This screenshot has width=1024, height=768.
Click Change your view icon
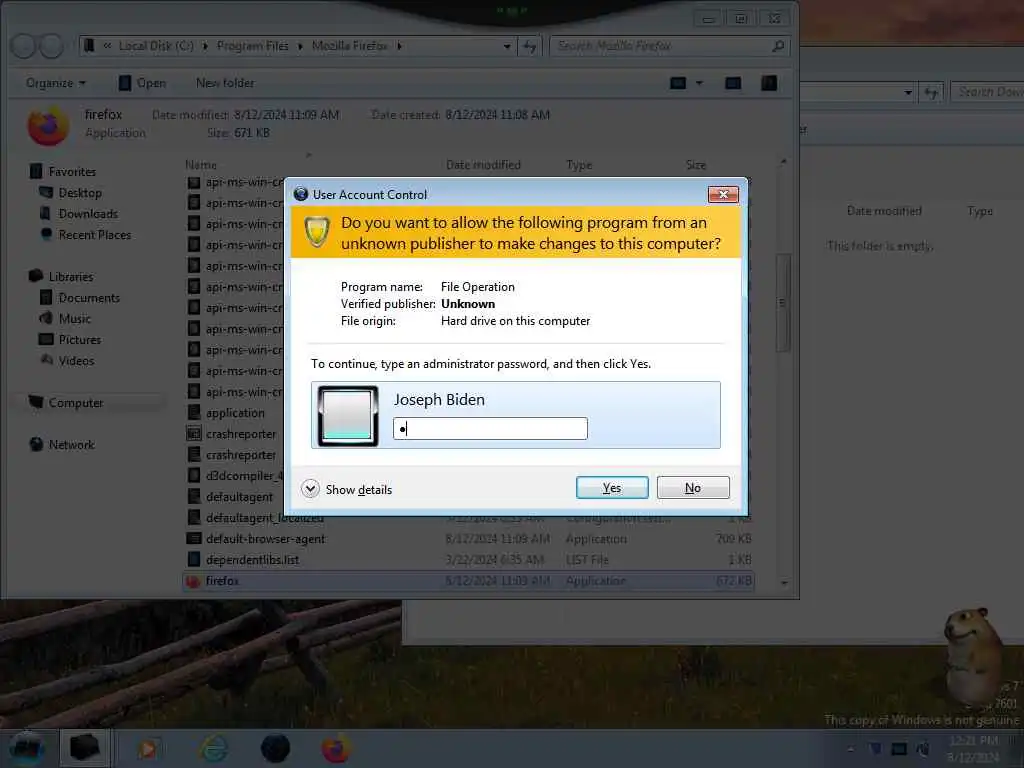click(x=679, y=83)
